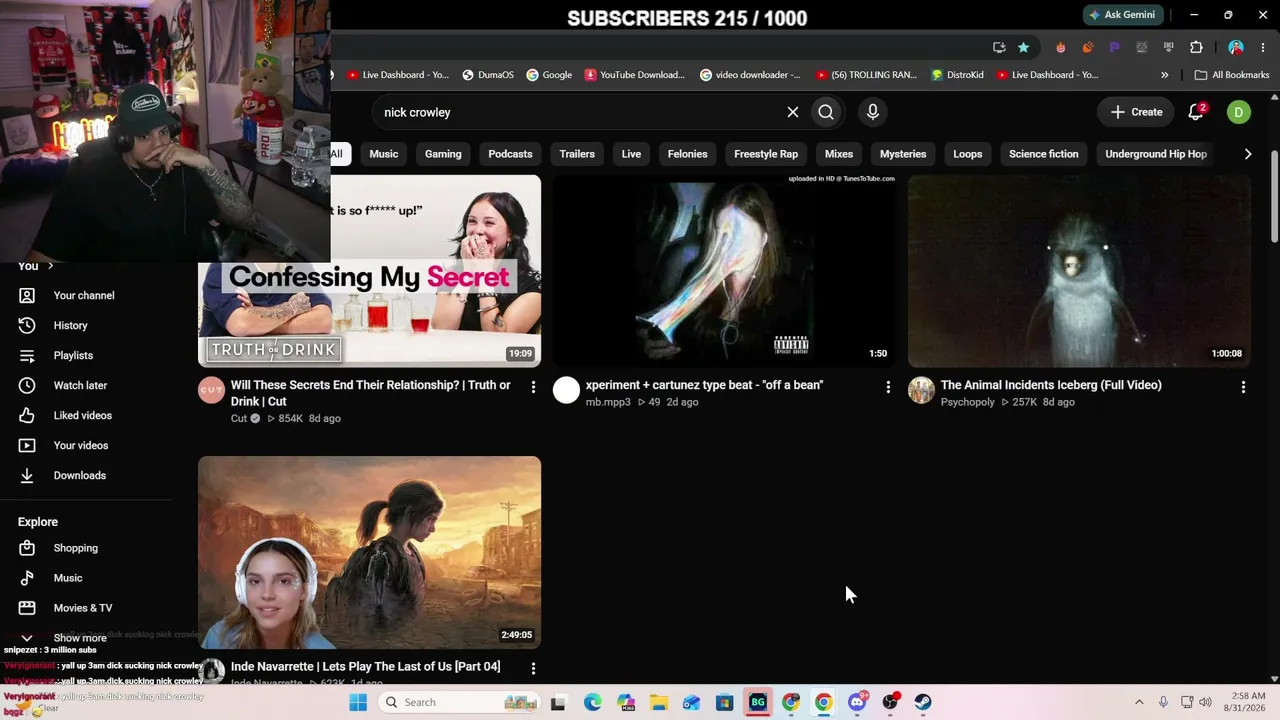The height and width of the screenshot is (720, 1280).
Task: Click the taskbar clock showing 2:58 AM
Action: 1248,702
